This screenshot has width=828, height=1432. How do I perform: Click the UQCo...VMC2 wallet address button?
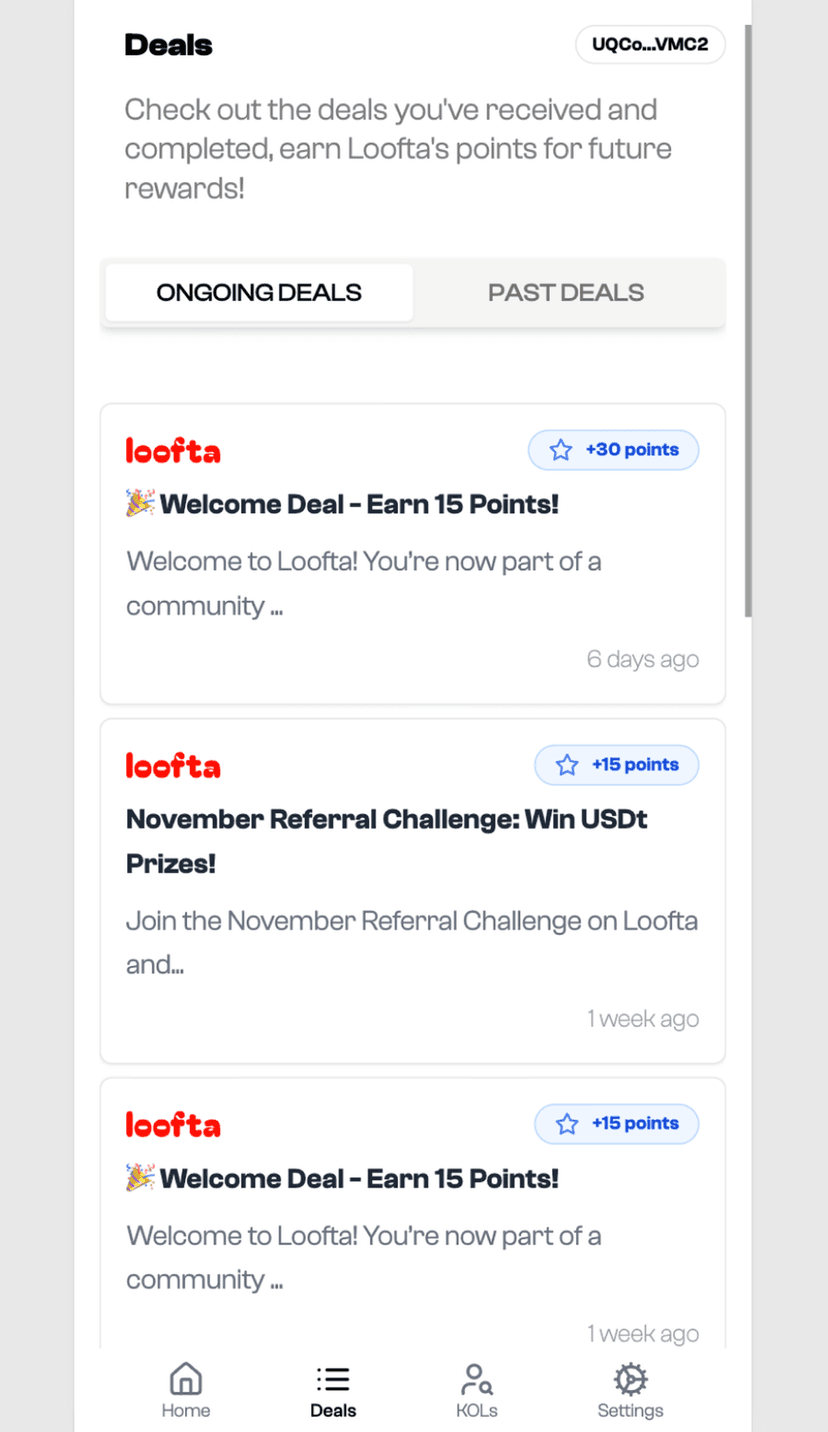pos(650,45)
